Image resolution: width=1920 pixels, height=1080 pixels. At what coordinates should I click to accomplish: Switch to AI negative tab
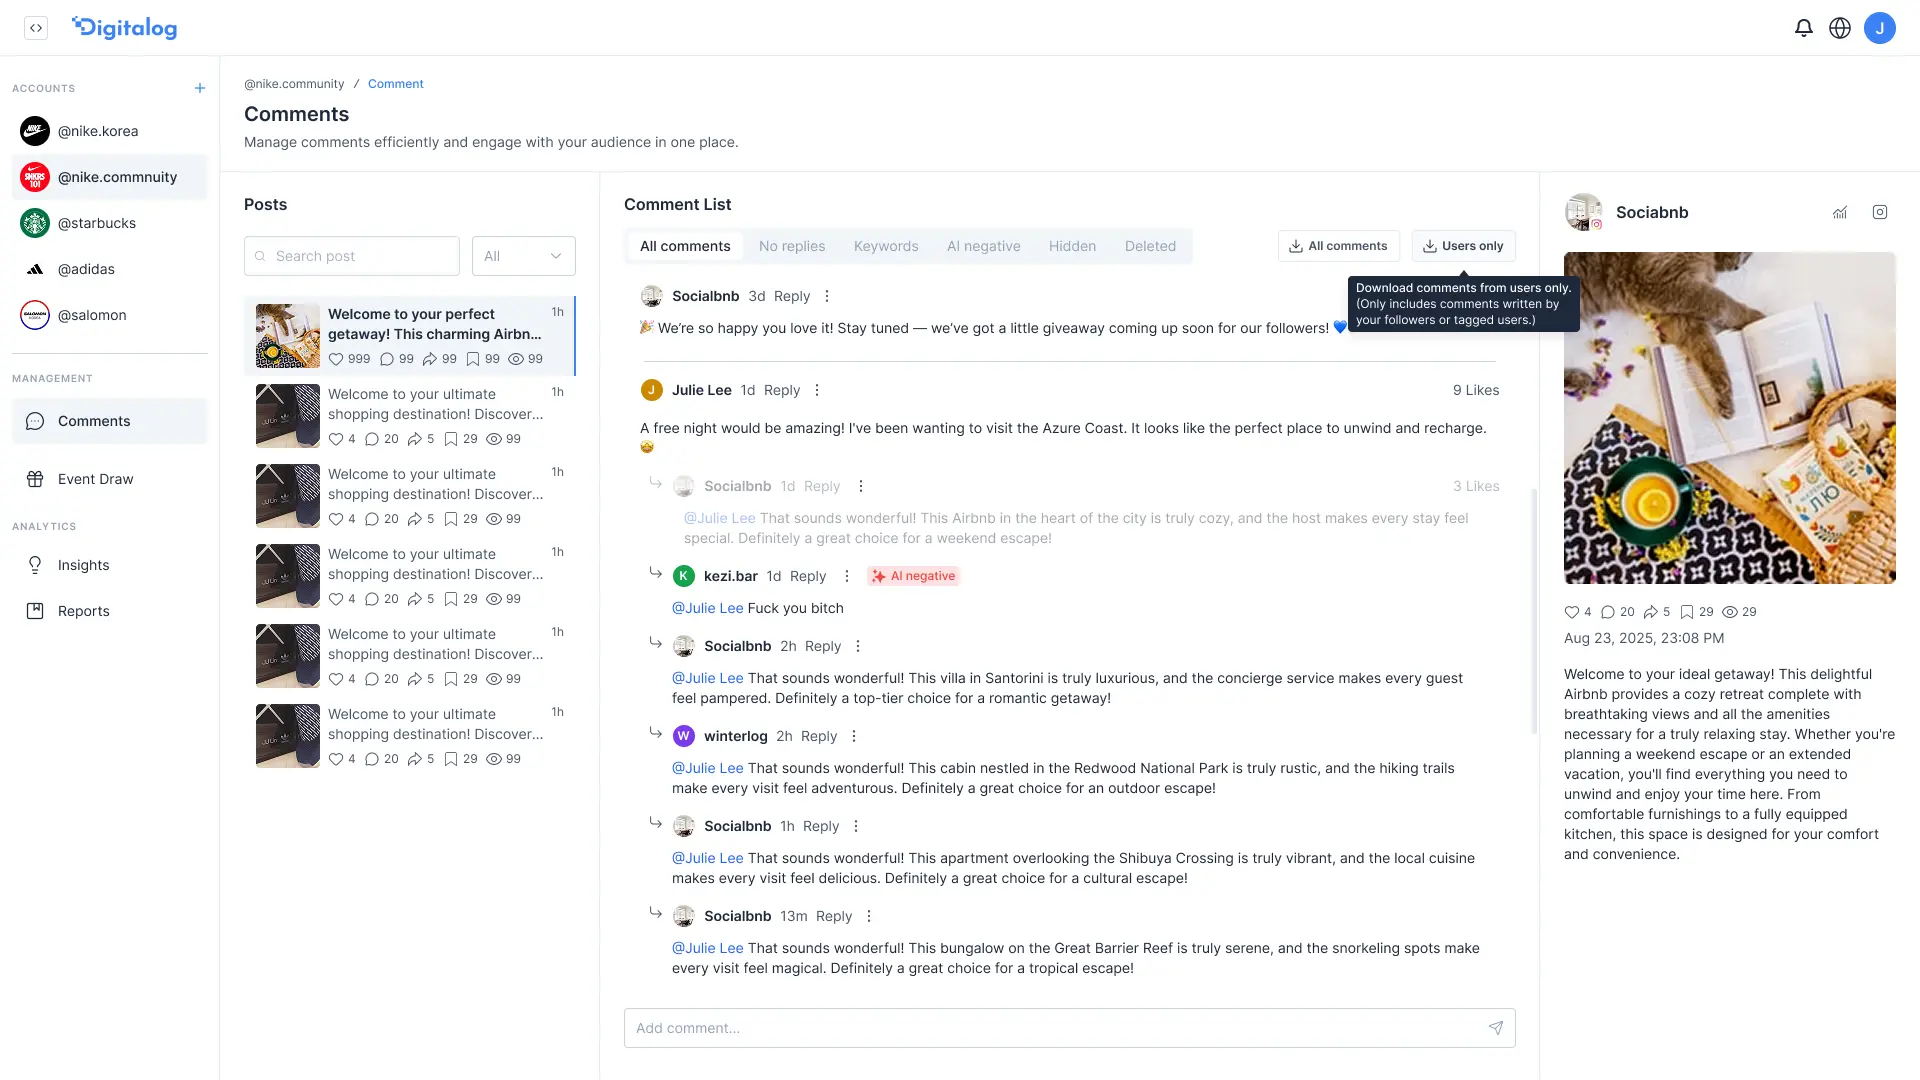tap(984, 246)
